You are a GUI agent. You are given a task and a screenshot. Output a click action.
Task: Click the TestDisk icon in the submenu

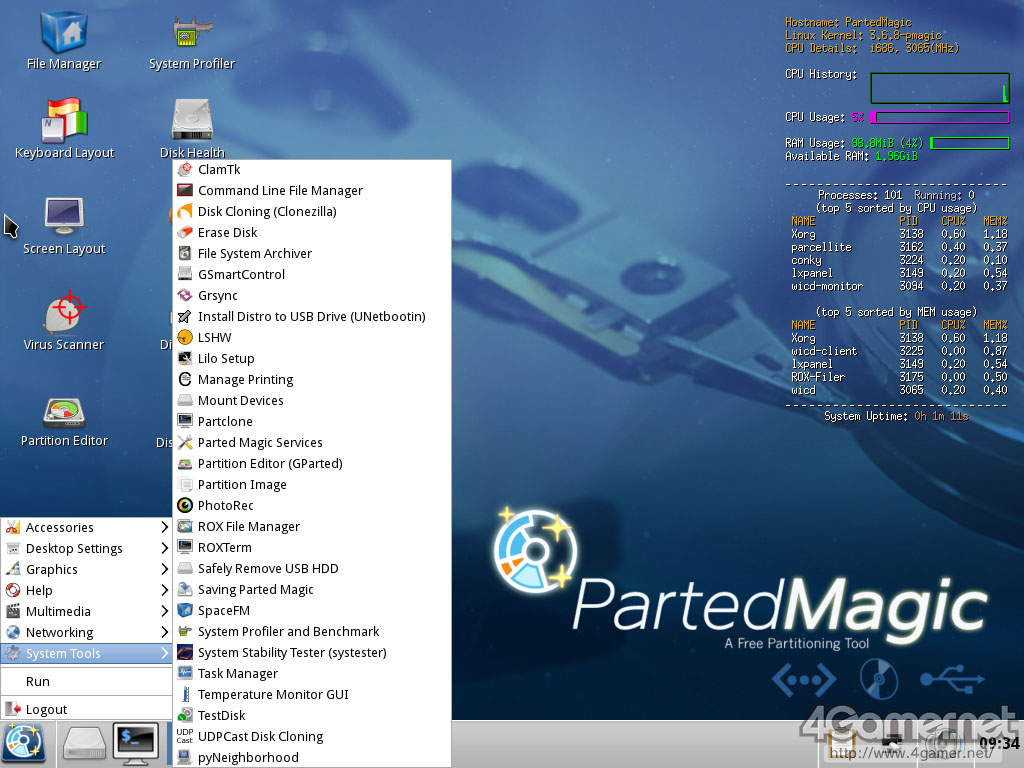tap(185, 715)
